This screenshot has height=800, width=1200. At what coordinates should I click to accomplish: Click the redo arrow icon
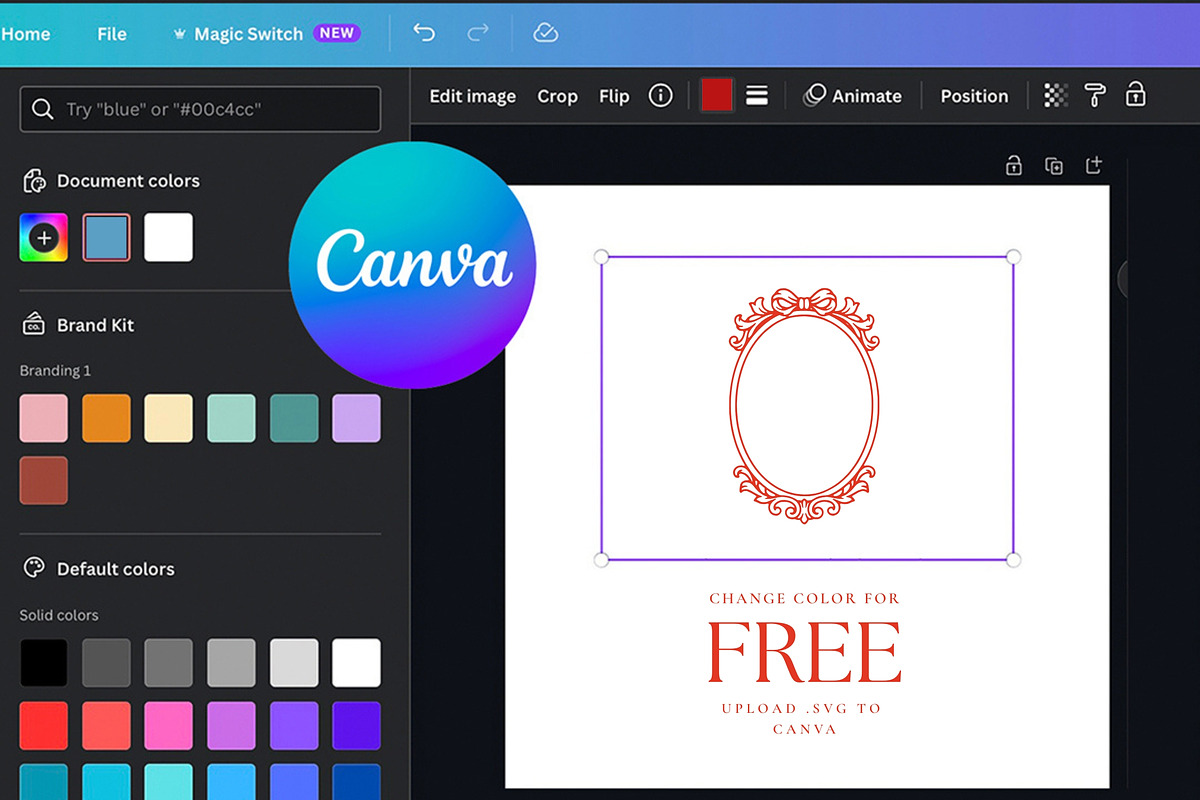point(478,33)
